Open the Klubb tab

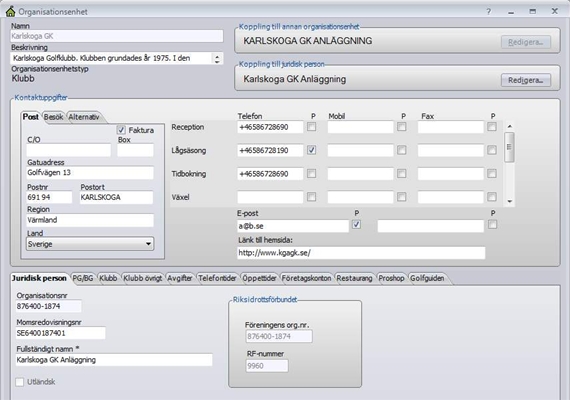108,278
